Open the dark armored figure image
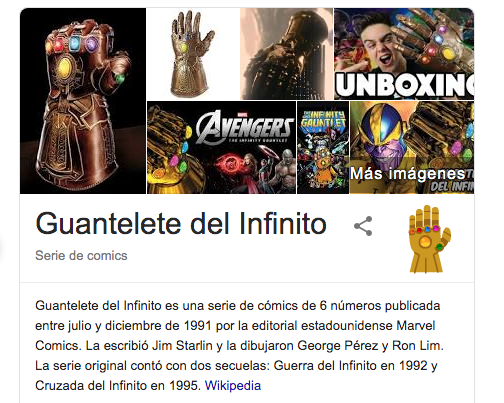The width and height of the screenshot is (504, 403). tap(287, 54)
